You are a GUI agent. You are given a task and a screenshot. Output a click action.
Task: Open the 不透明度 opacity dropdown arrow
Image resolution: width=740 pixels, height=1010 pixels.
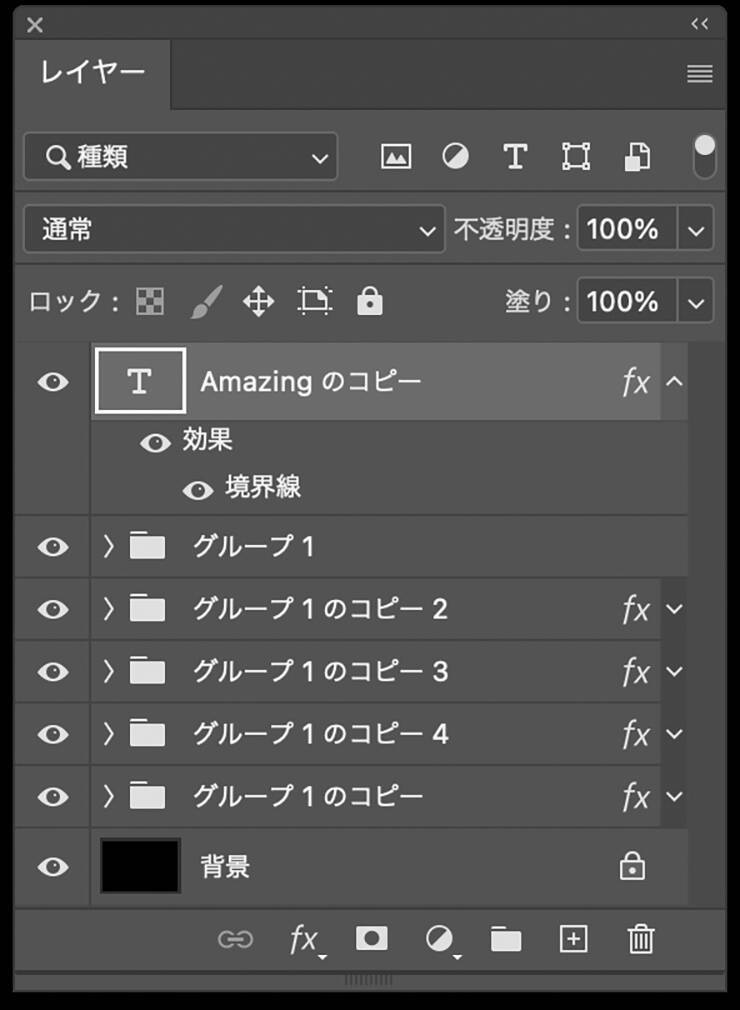pos(697,230)
